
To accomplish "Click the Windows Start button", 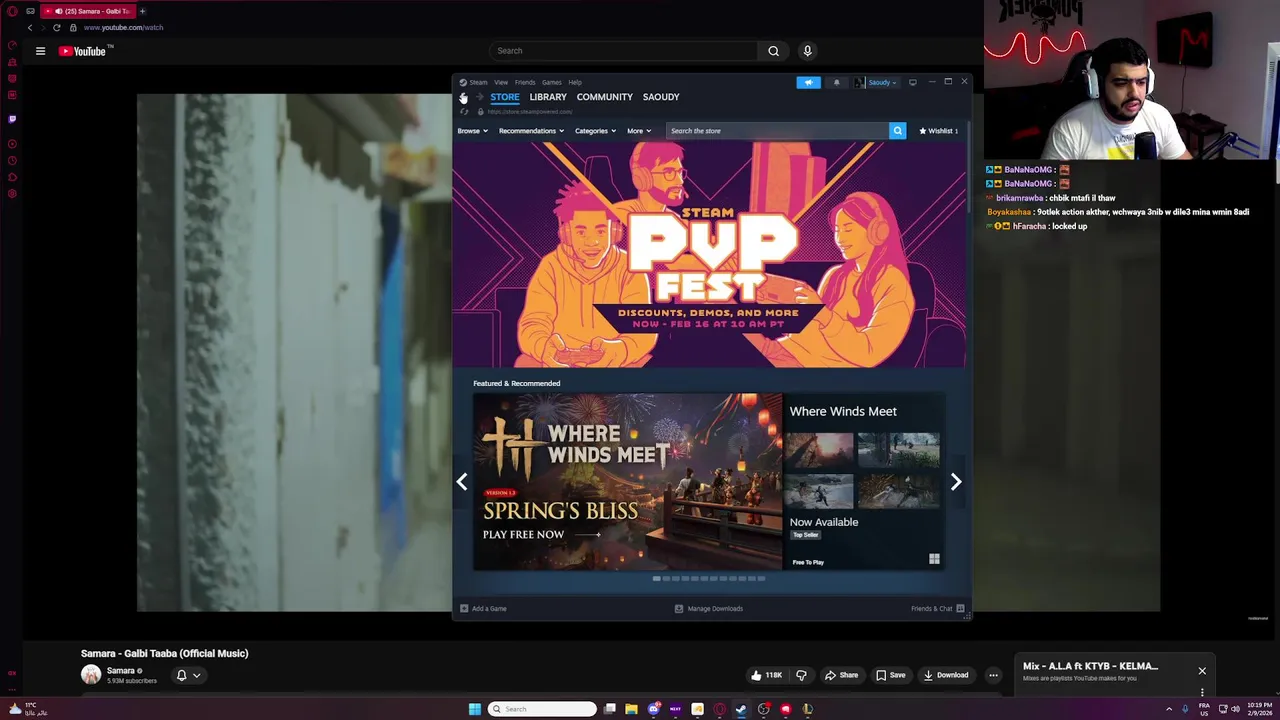I will 475,709.
